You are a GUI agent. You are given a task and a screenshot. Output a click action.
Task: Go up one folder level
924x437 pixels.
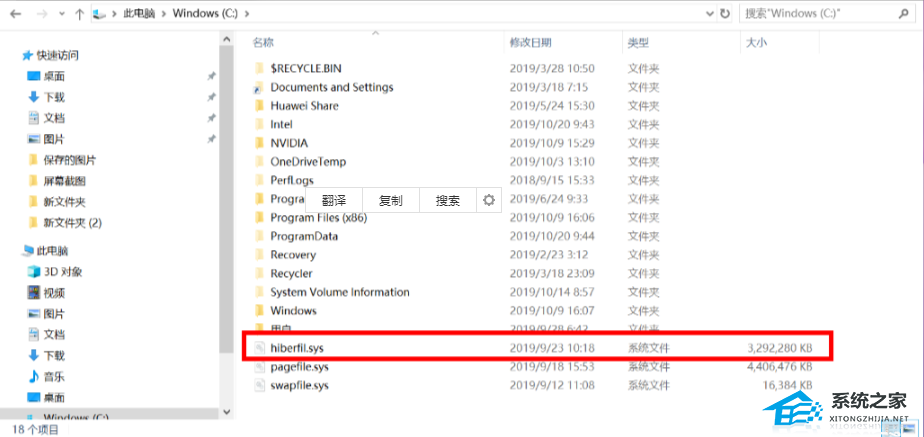[x=80, y=14]
